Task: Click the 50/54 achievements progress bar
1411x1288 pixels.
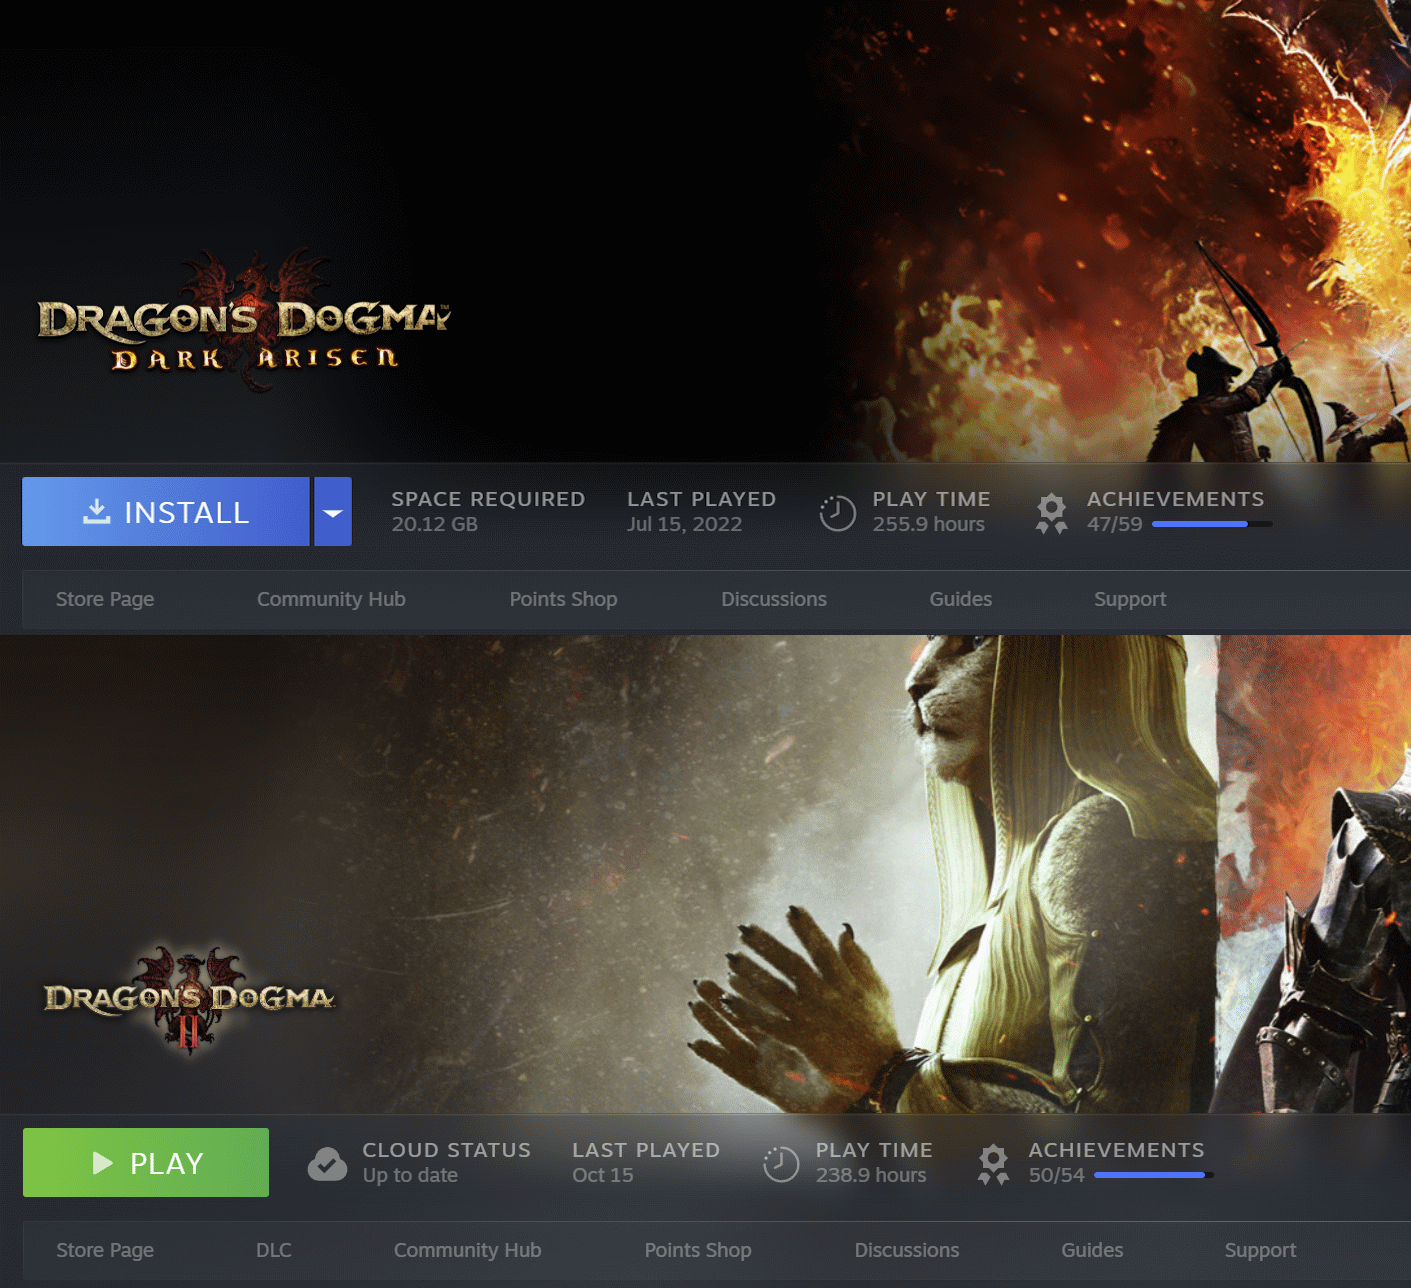Action: click(x=1154, y=1175)
